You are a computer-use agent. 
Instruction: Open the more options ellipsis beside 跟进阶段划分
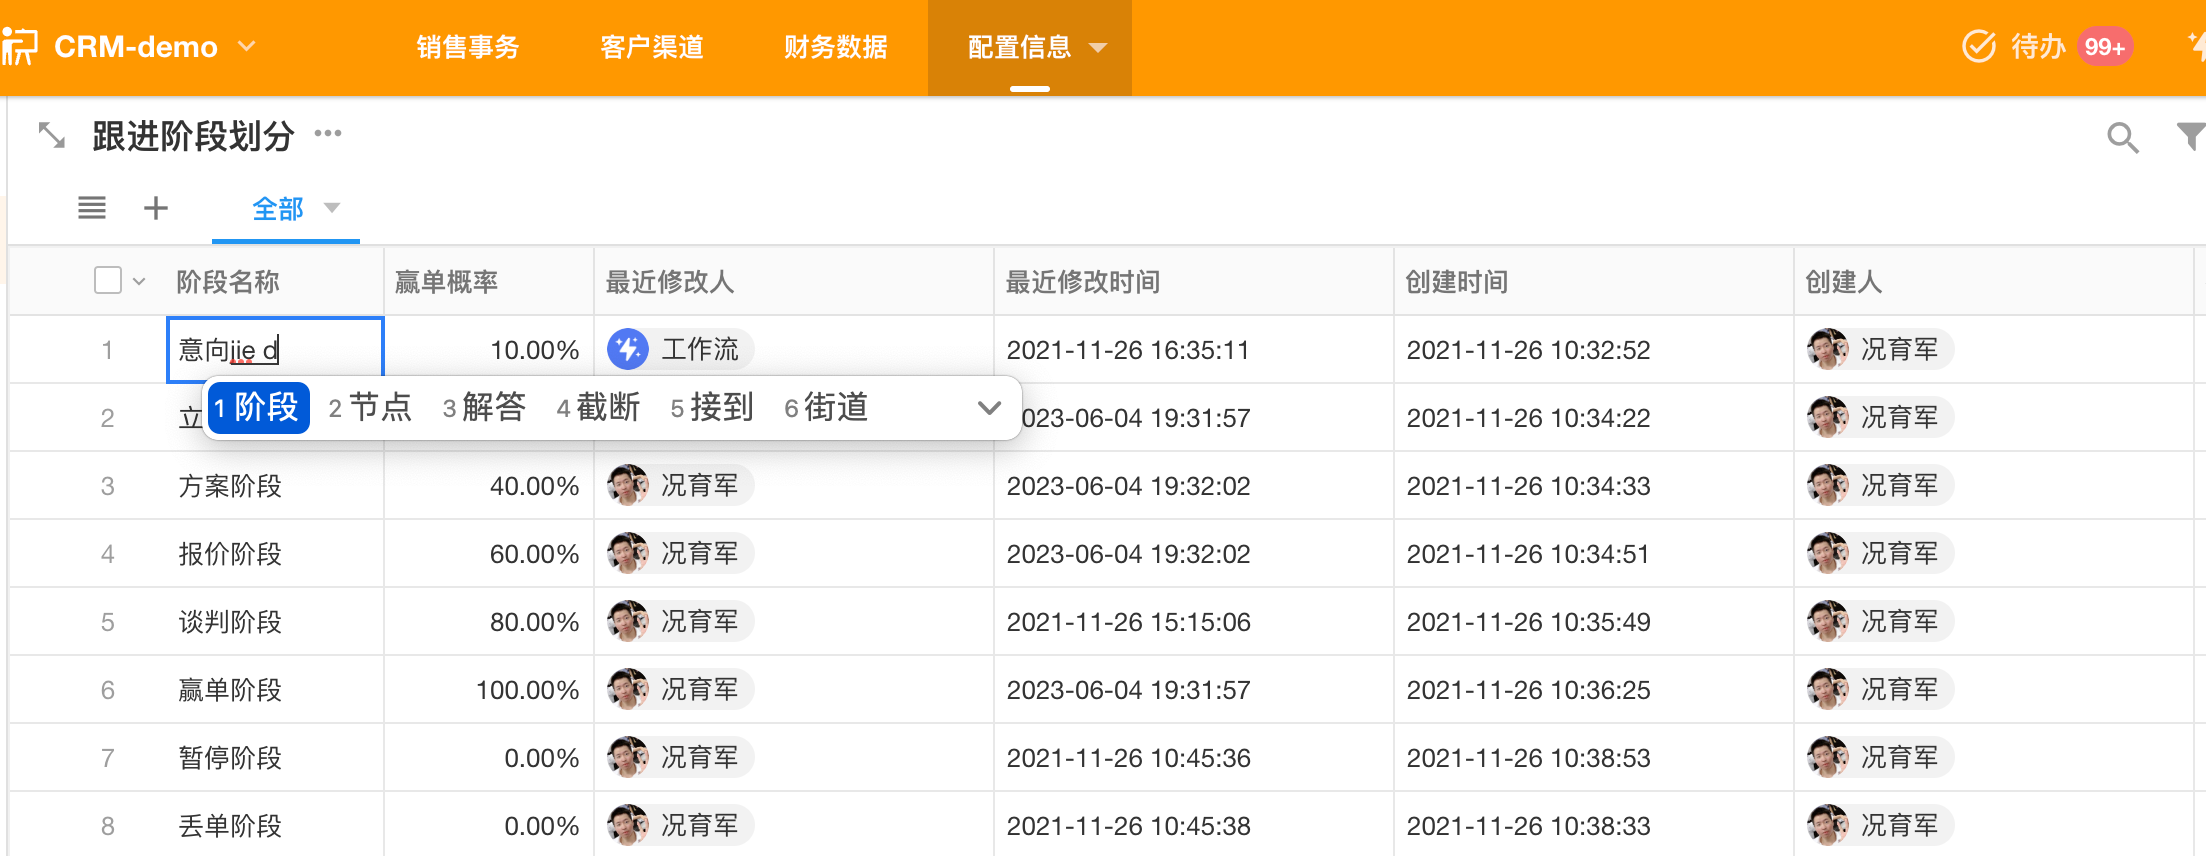(x=328, y=133)
